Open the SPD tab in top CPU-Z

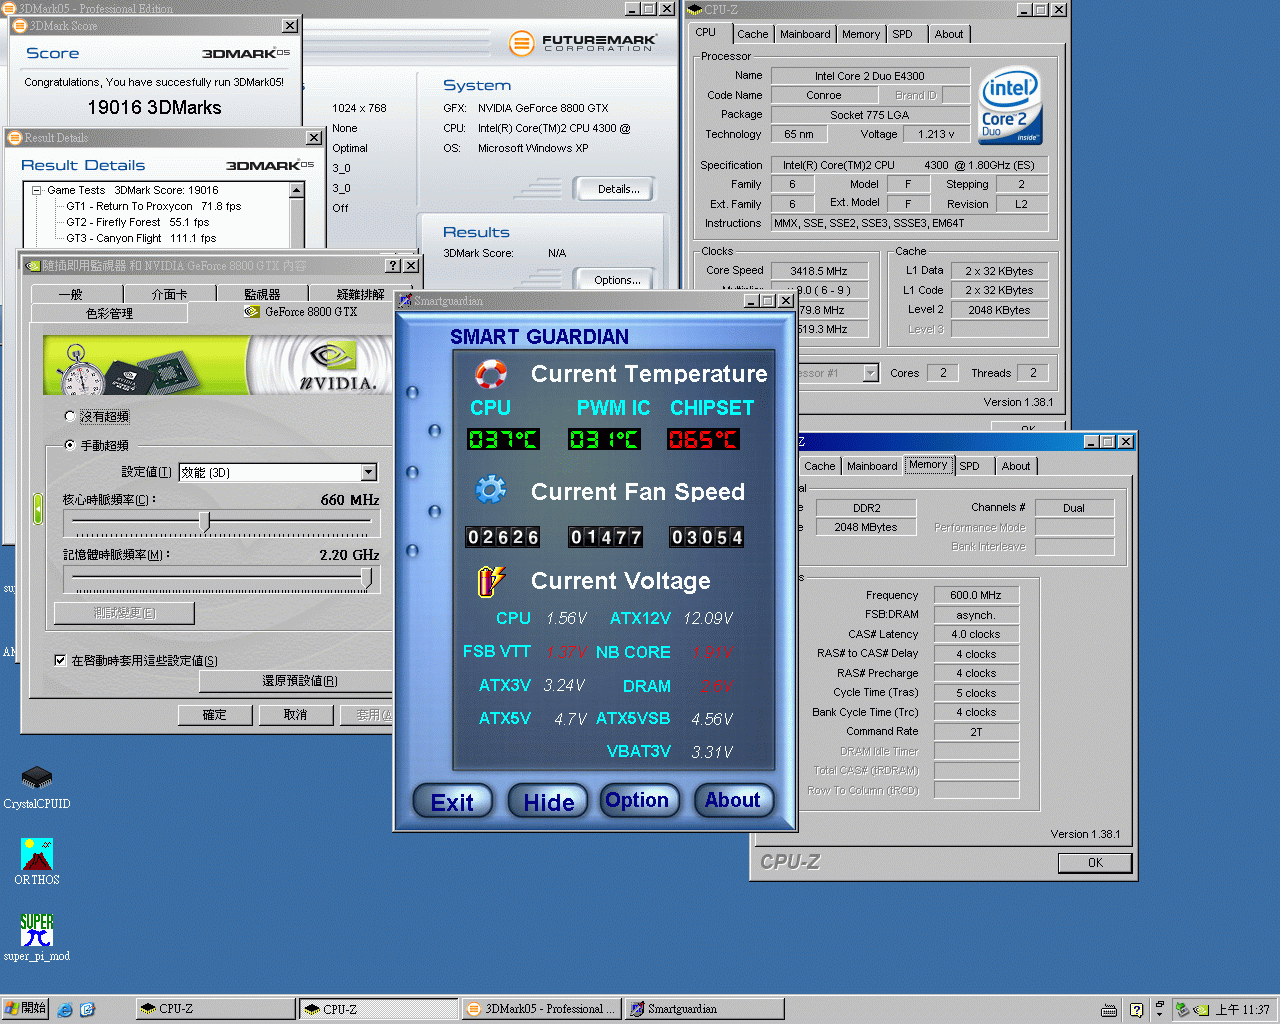coord(902,34)
